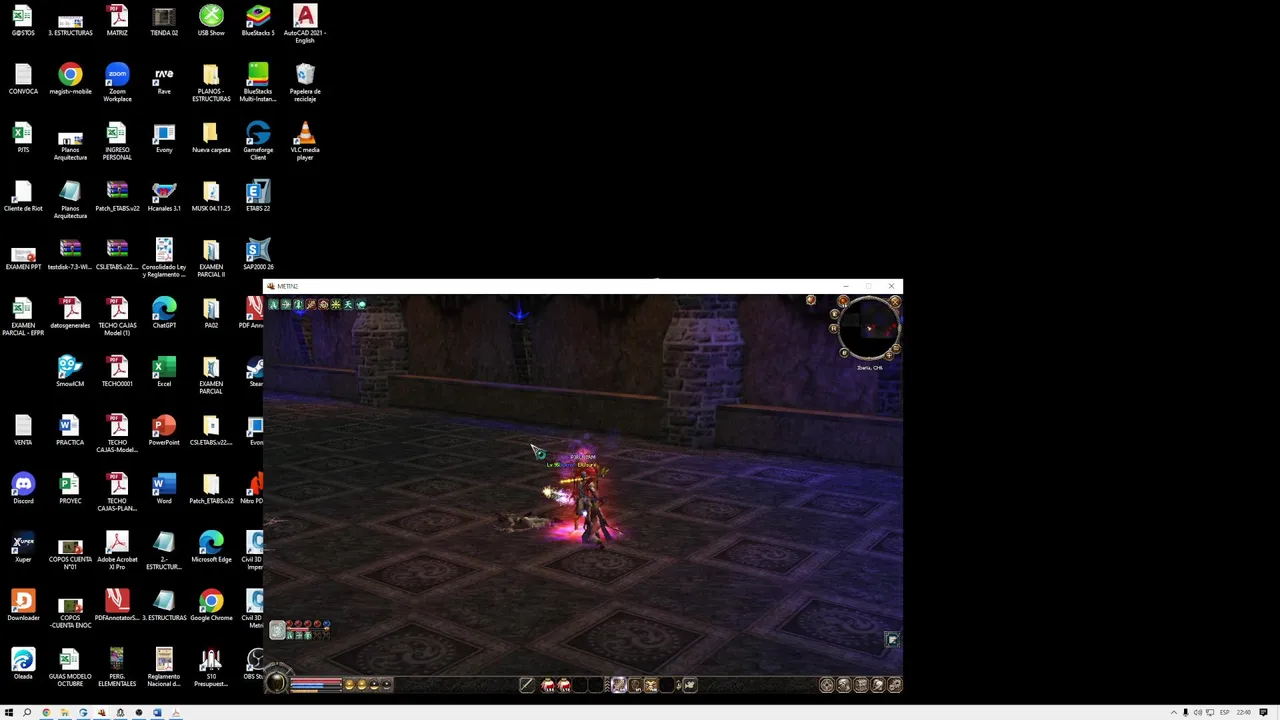The height and width of the screenshot is (720, 1280).
Task: Click the red HP bar in Metin2
Action: [316, 679]
